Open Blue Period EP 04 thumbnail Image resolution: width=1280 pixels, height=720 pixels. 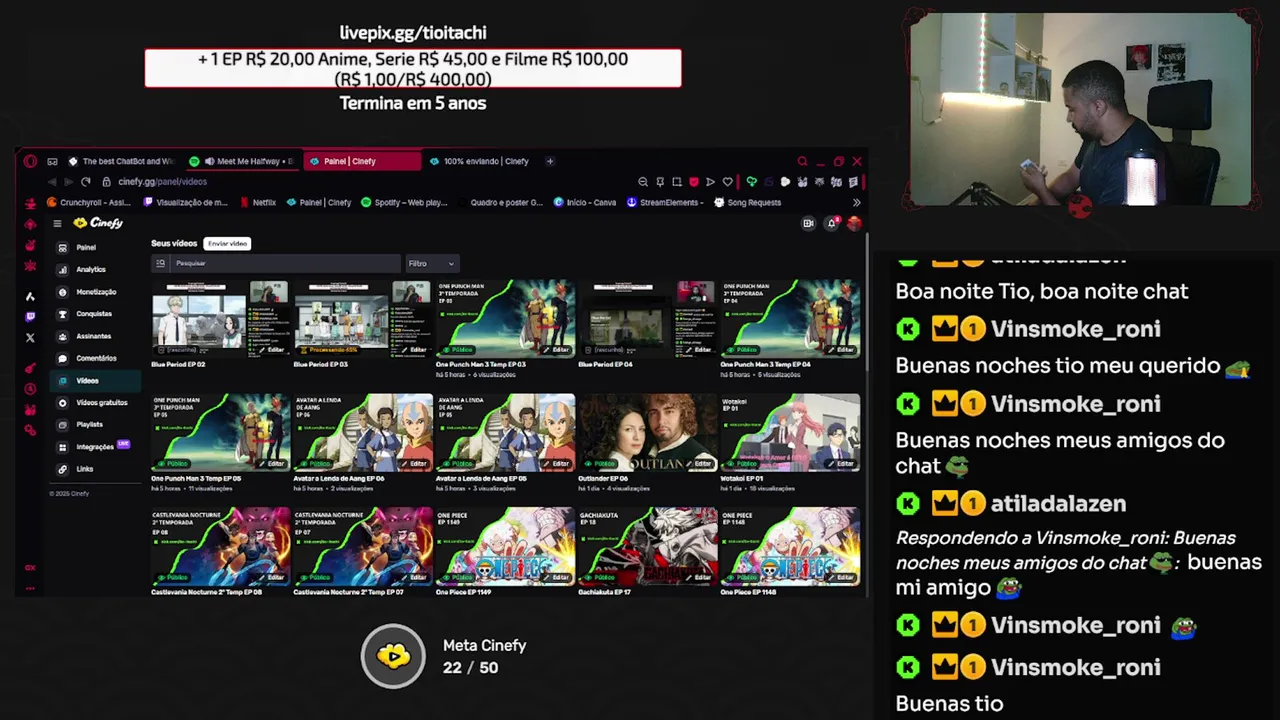pyautogui.click(x=647, y=318)
